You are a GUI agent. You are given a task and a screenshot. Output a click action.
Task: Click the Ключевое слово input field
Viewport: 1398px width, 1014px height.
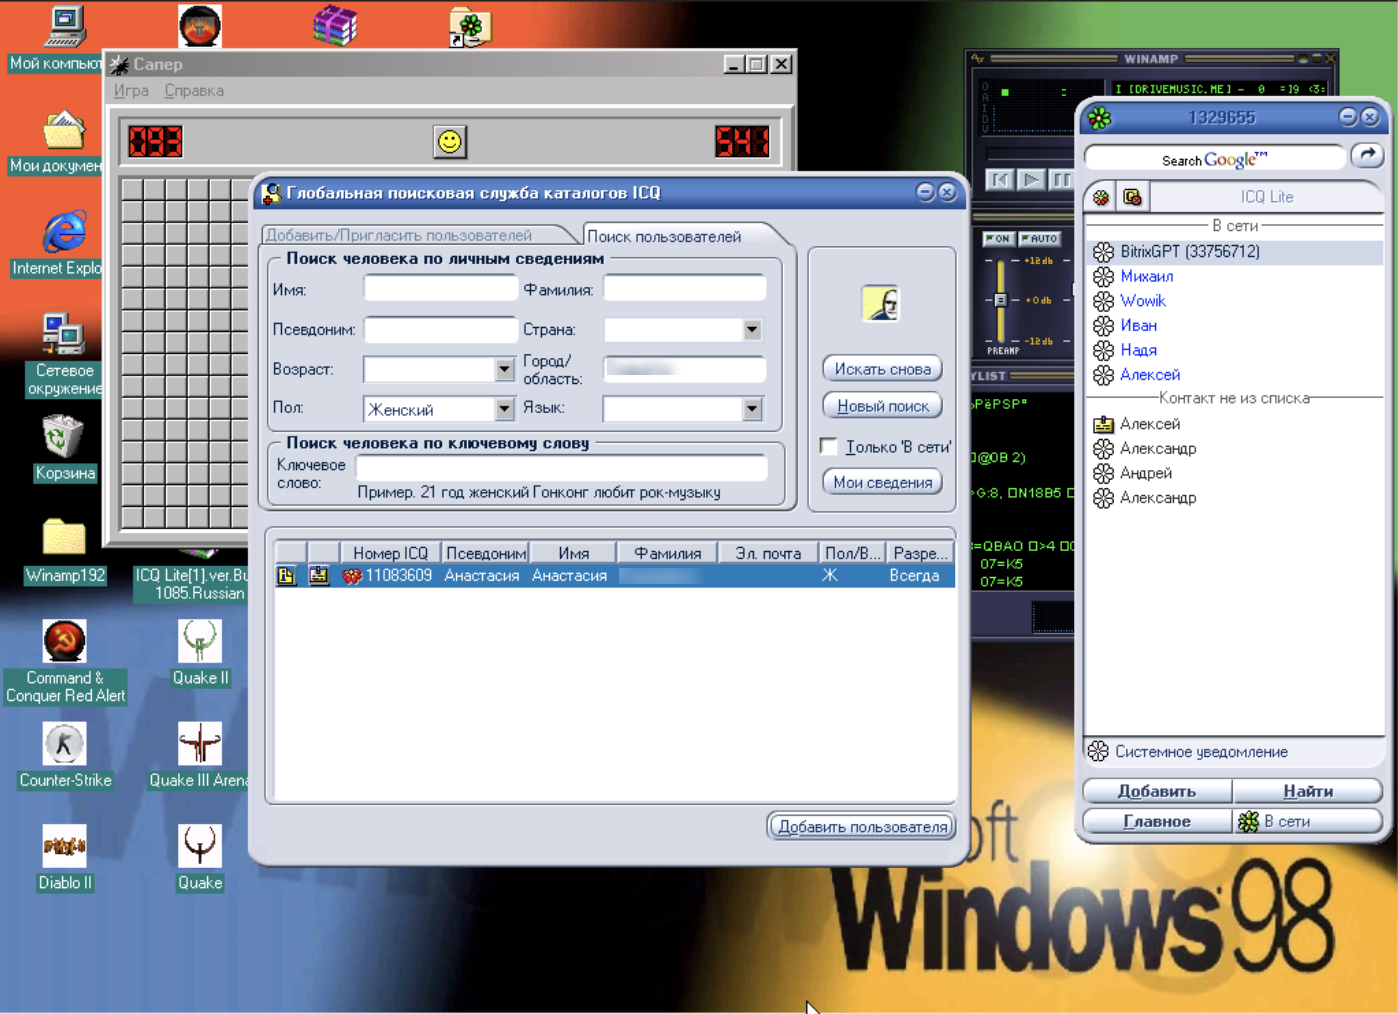click(562, 468)
